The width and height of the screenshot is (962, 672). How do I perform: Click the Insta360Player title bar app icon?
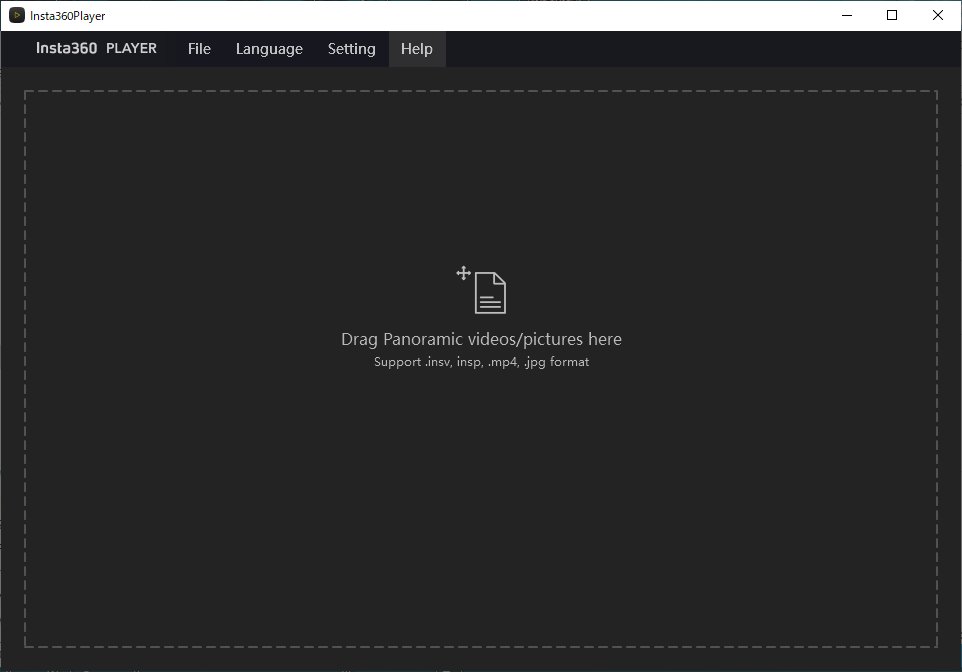tap(17, 15)
